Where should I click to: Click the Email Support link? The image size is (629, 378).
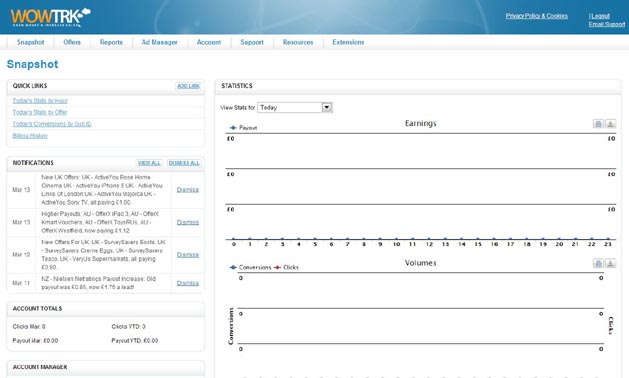pyautogui.click(x=607, y=24)
